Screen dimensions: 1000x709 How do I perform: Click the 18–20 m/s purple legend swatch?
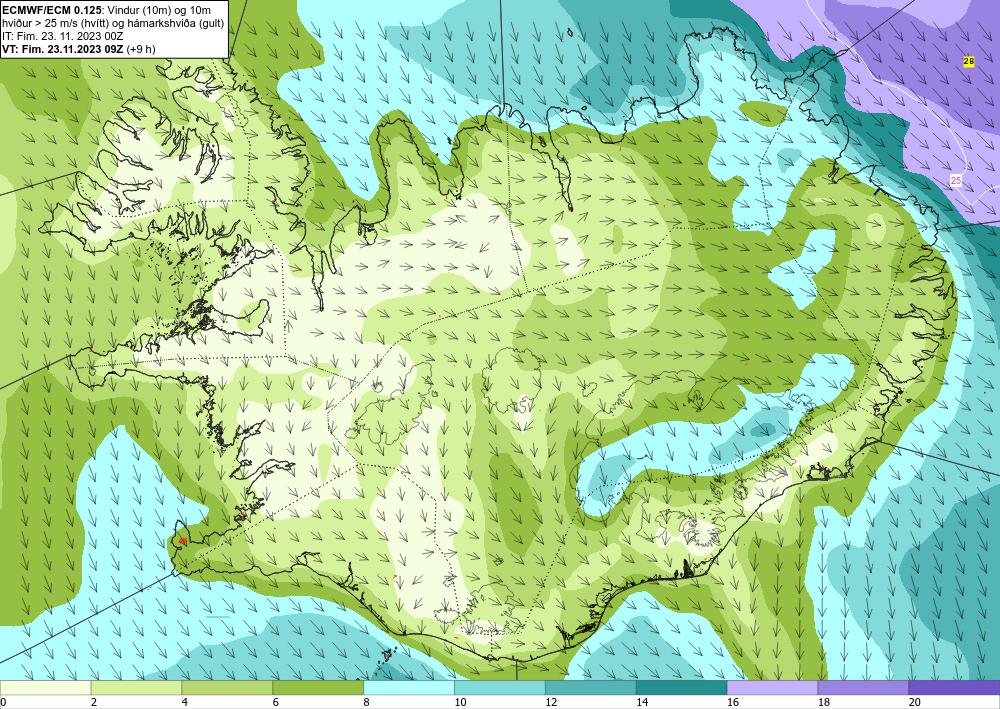(x=863, y=688)
